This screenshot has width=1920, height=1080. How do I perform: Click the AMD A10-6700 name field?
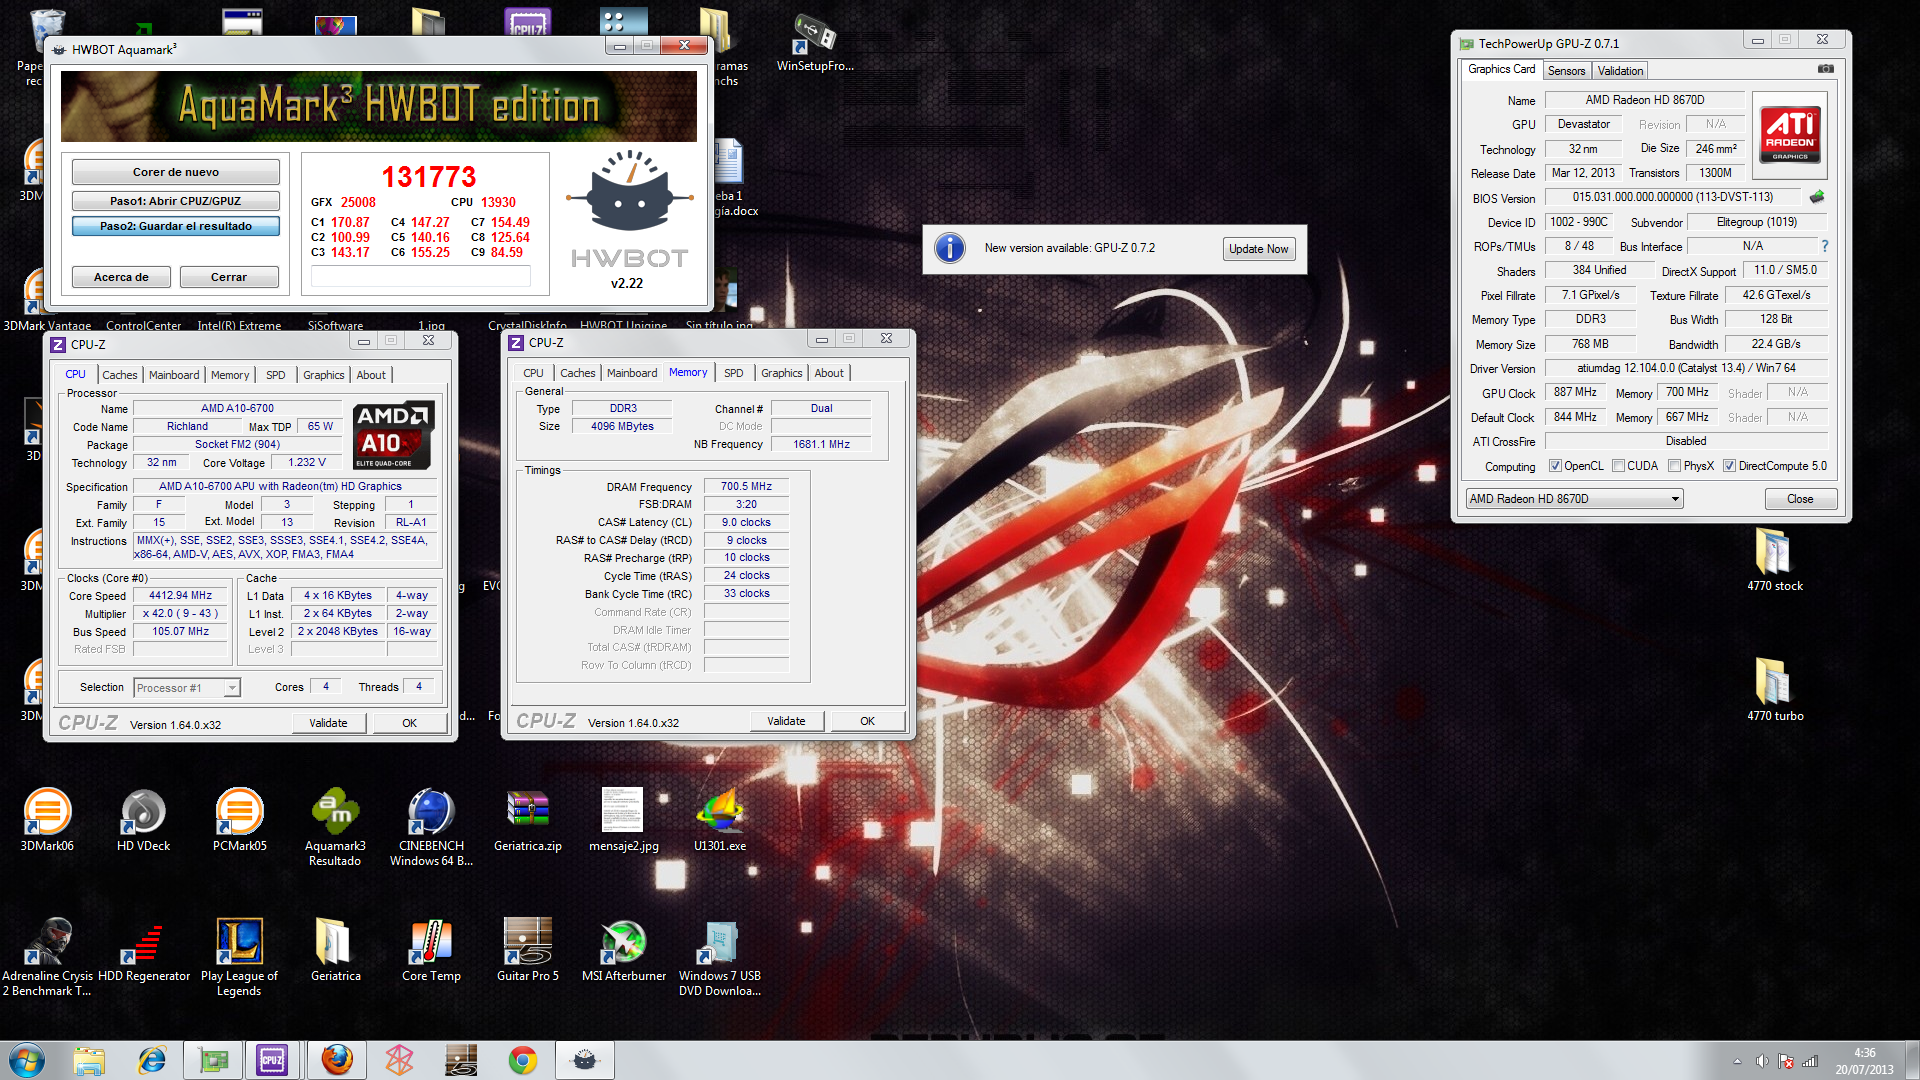pos(237,408)
